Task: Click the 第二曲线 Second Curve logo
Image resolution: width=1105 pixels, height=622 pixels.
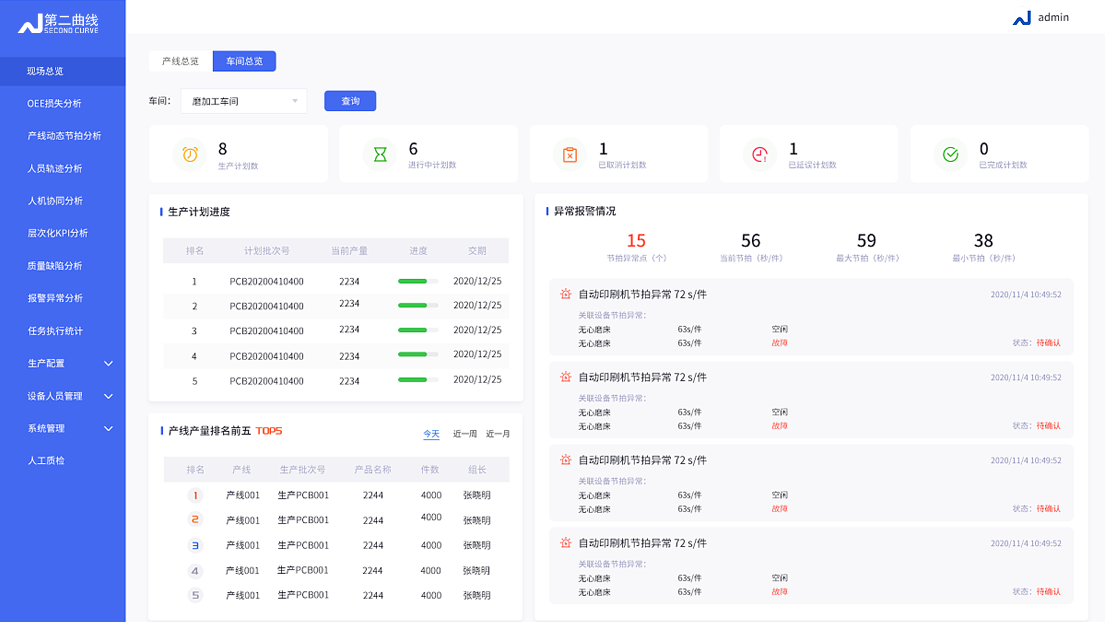Action: coord(60,23)
